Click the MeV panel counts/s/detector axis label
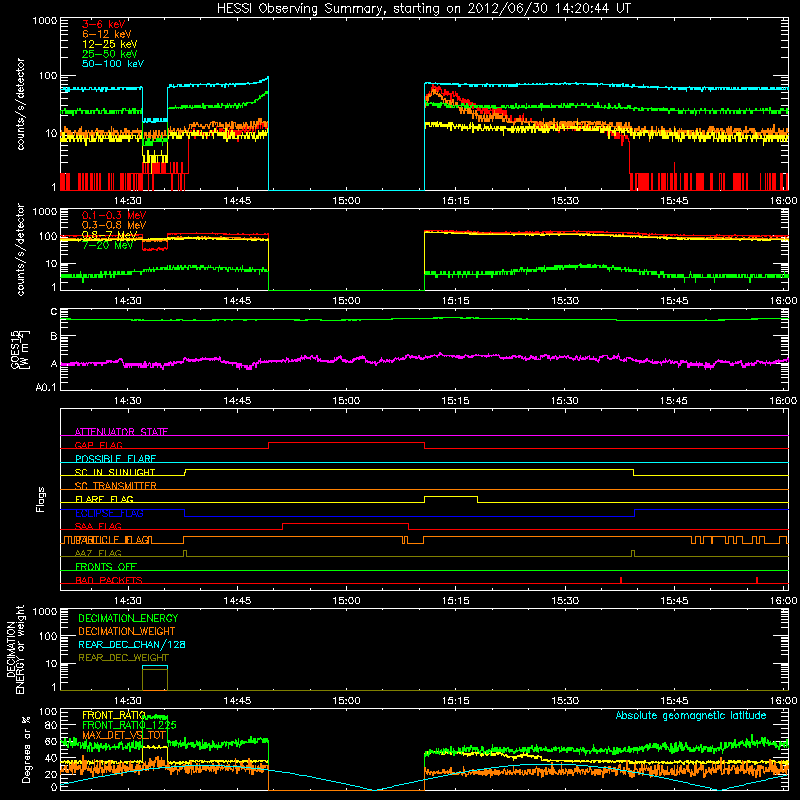Image resolution: width=800 pixels, height=800 pixels. pyautogui.click(x=20, y=249)
